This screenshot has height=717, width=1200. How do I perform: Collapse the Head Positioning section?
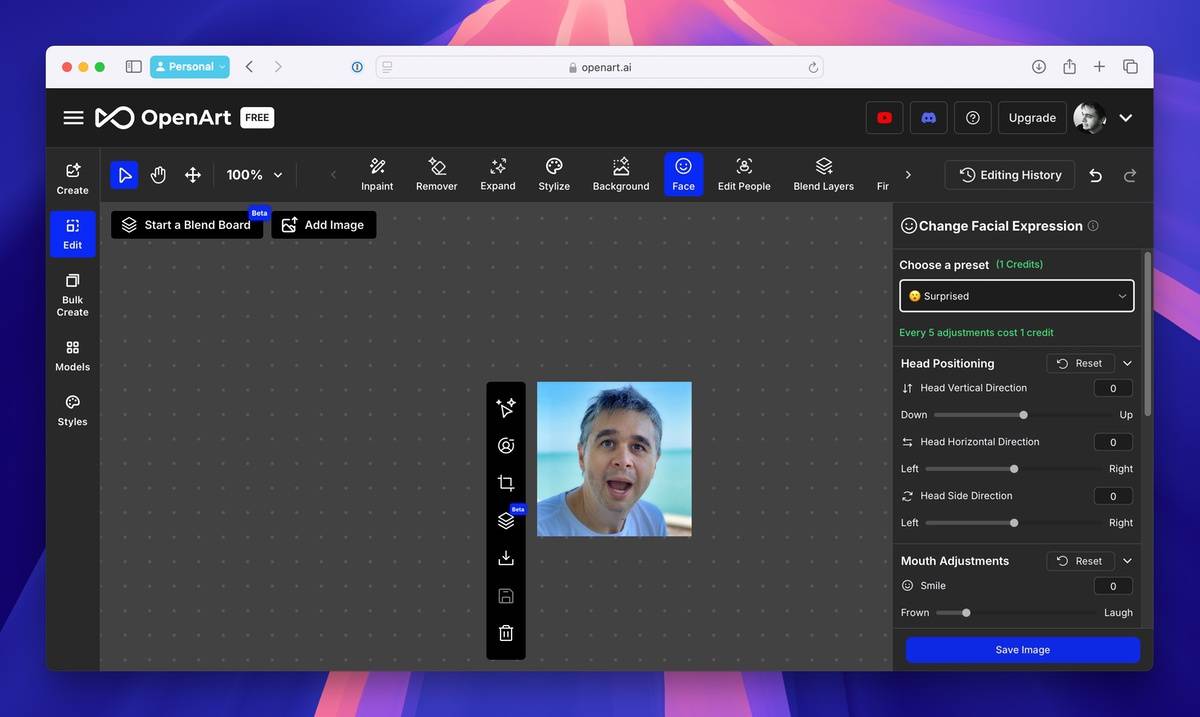[x=1127, y=363]
